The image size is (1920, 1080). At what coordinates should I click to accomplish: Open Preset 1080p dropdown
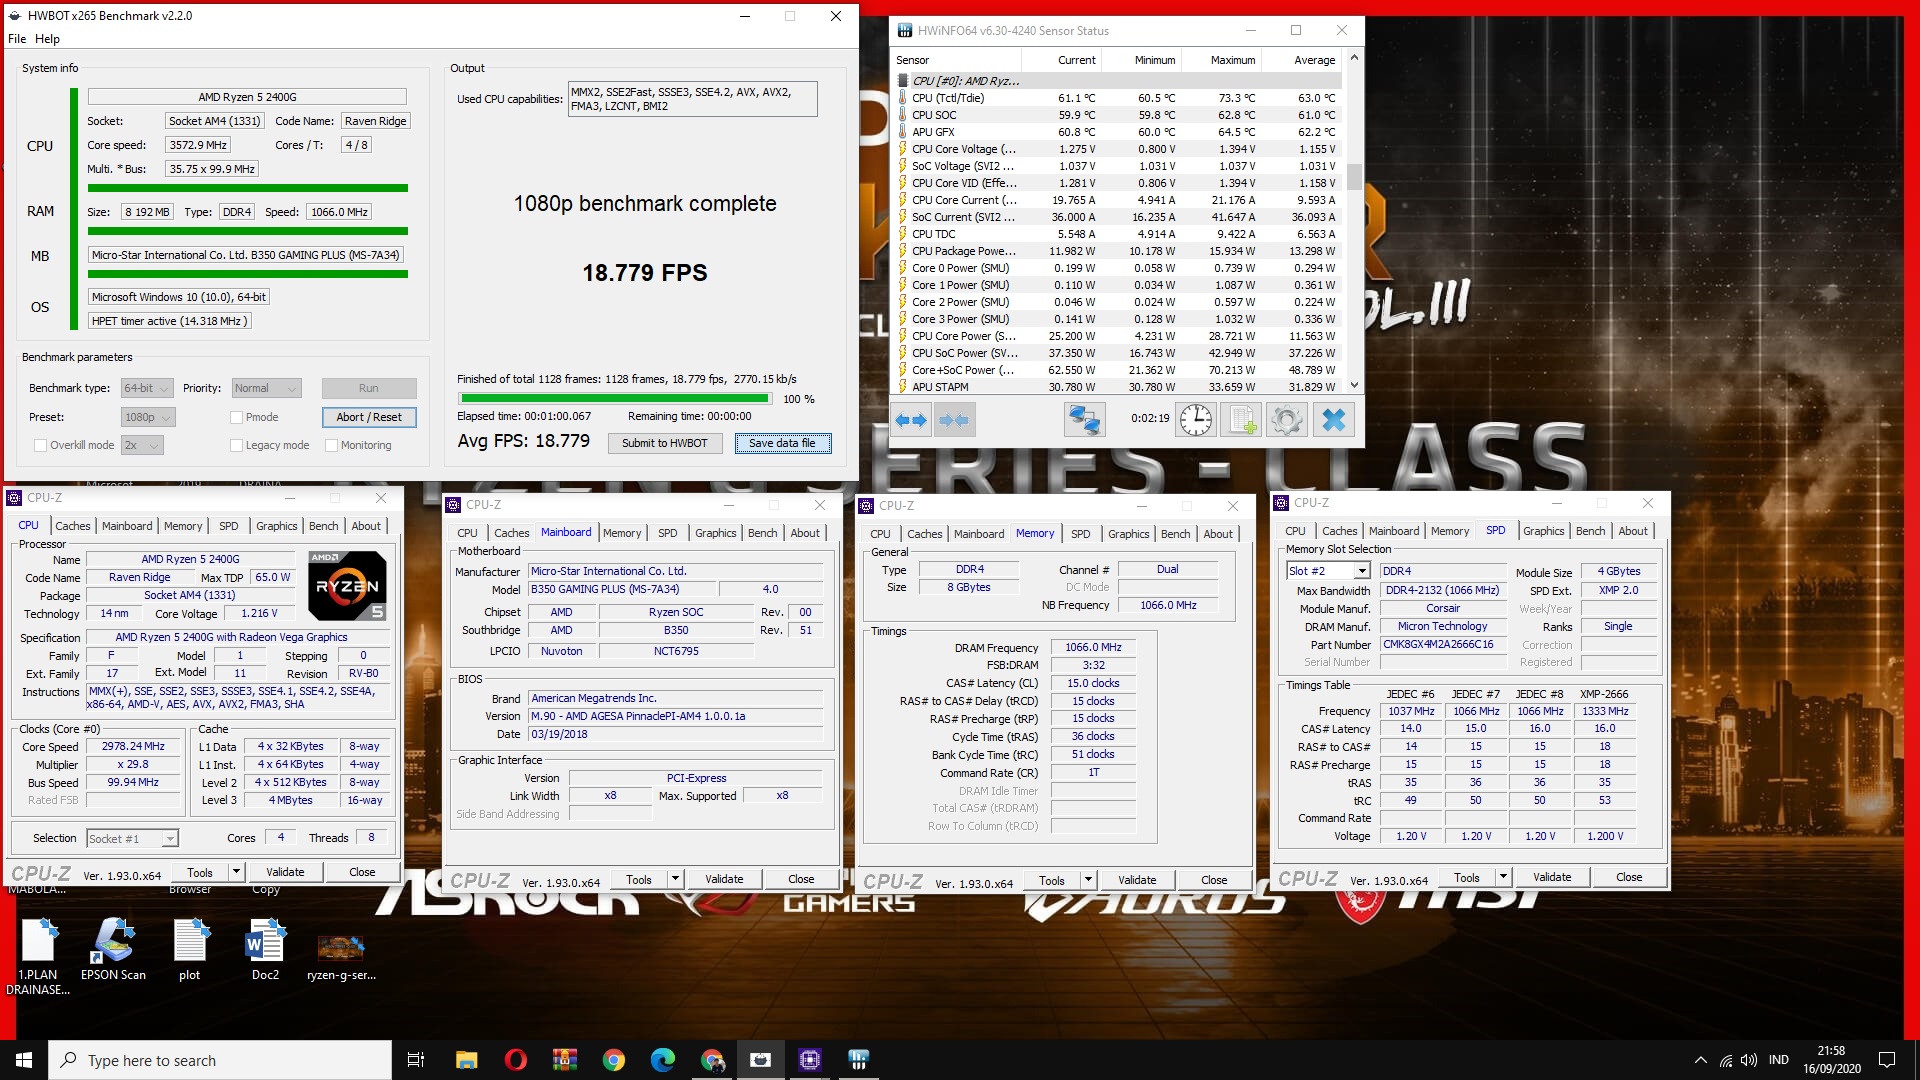[x=148, y=417]
